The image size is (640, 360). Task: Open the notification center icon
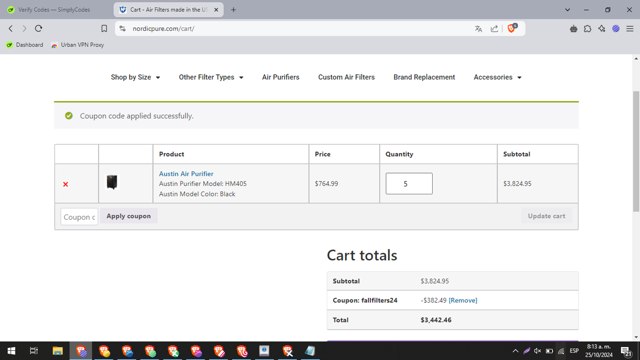coord(626,351)
